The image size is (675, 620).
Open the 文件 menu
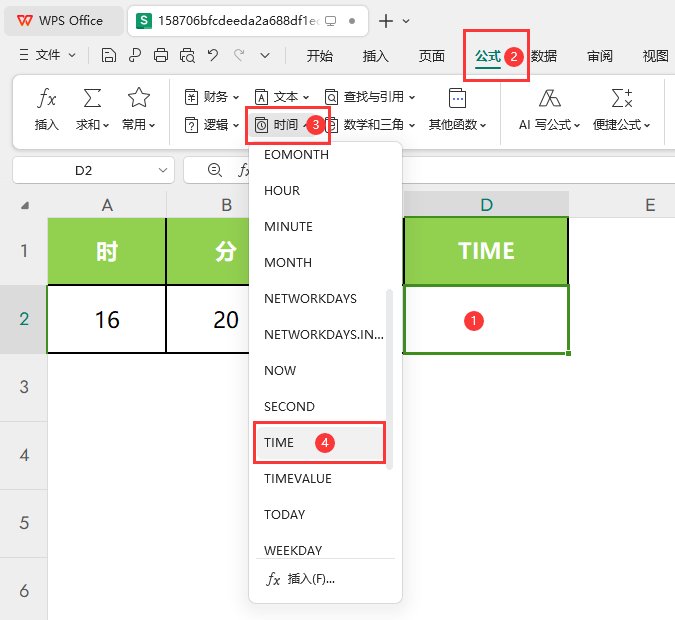47,55
